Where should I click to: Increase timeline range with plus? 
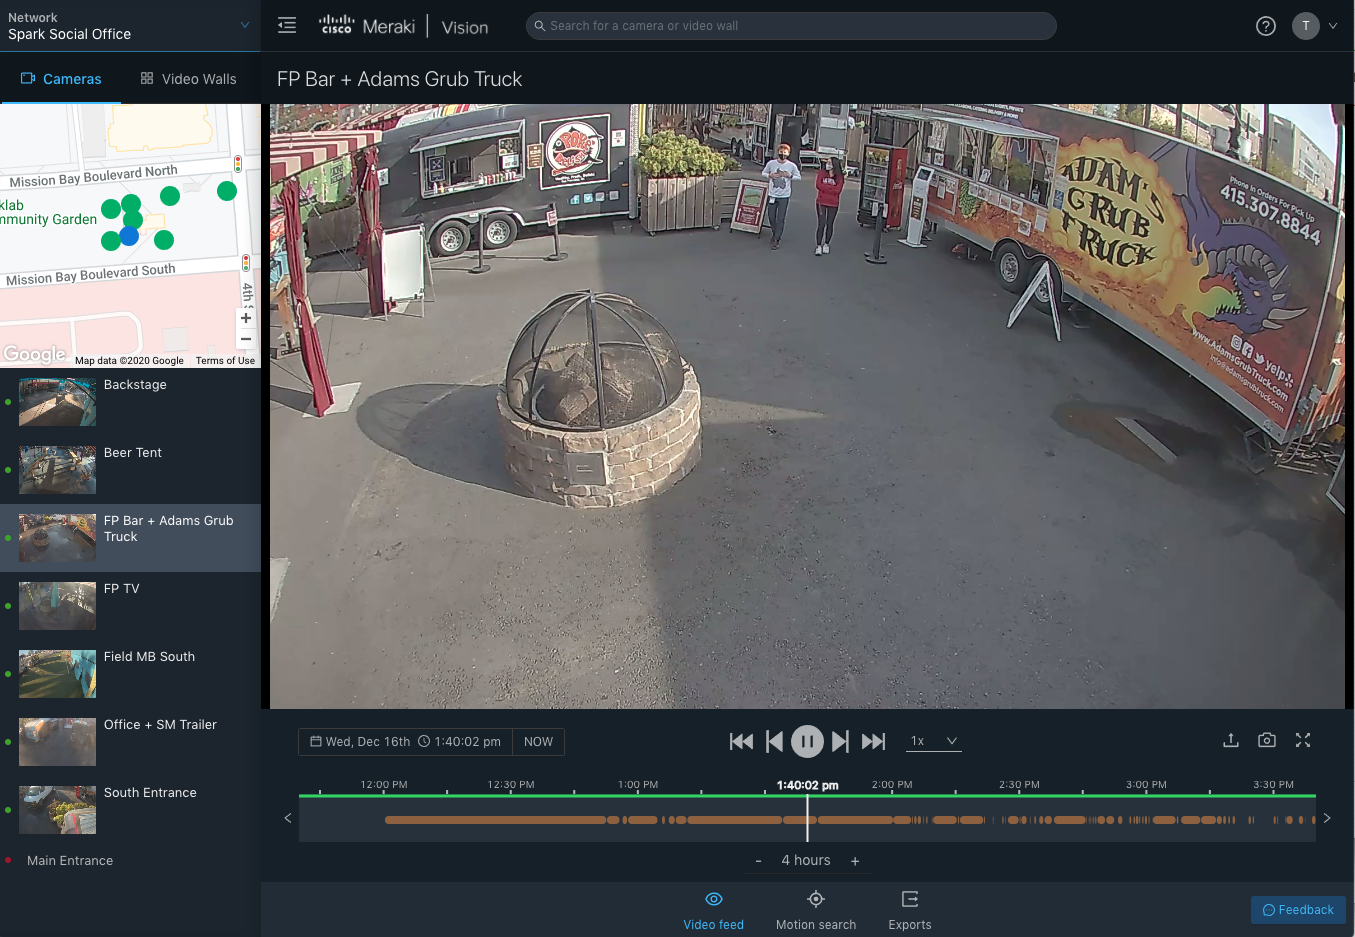pyautogui.click(x=855, y=861)
